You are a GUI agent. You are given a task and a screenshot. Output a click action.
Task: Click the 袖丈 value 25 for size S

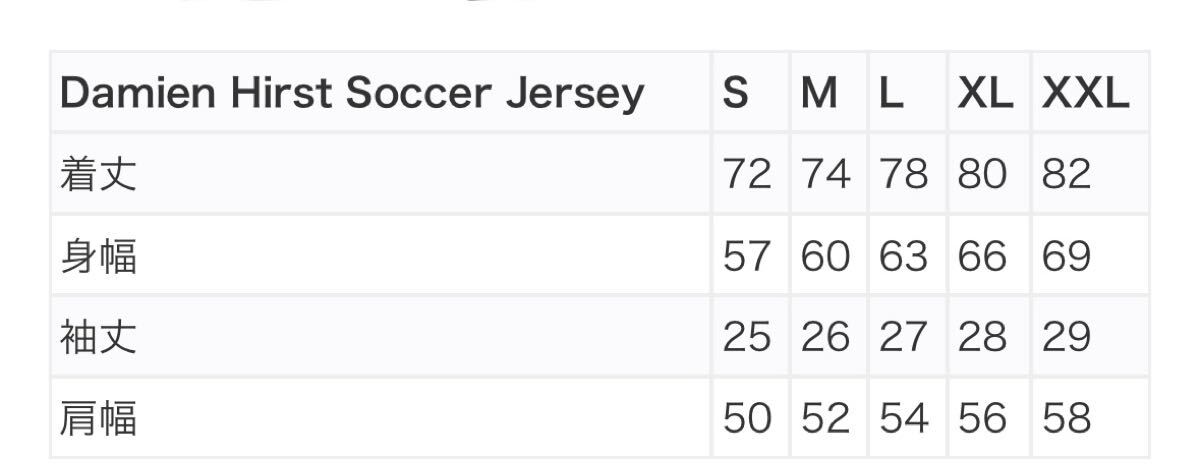pyautogui.click(x=748, y=338)
